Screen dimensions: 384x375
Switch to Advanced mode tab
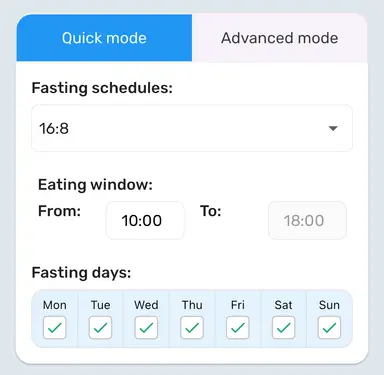pyautogui.click(x=280, y=38)
